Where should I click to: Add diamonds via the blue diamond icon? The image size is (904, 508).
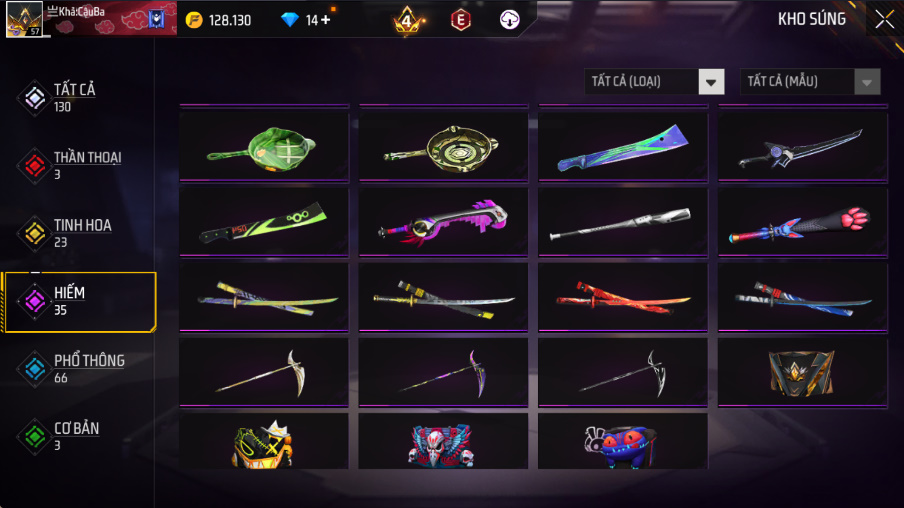tap(289, 20)
